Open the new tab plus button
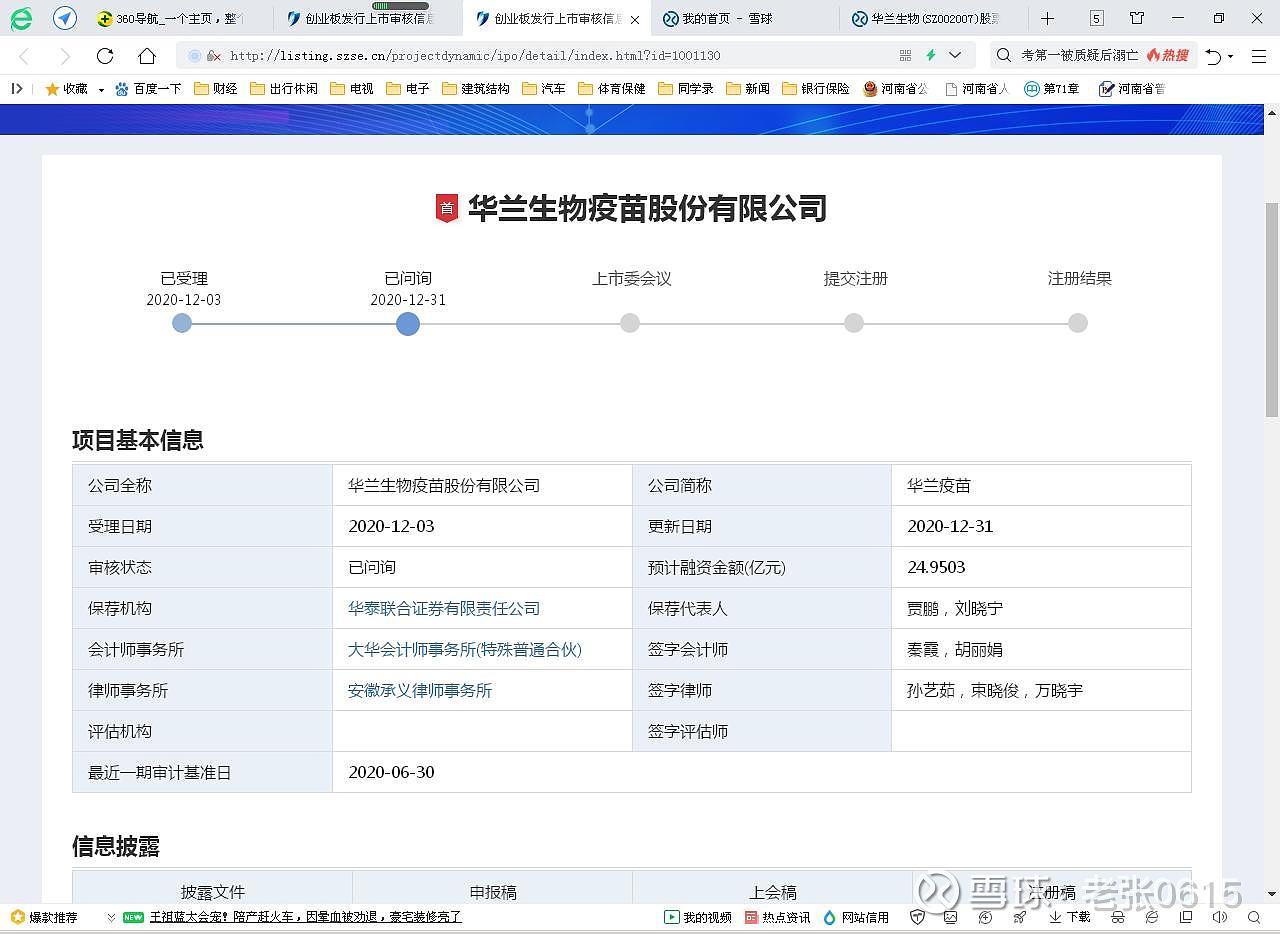1280x934 pixels. 1047,18
